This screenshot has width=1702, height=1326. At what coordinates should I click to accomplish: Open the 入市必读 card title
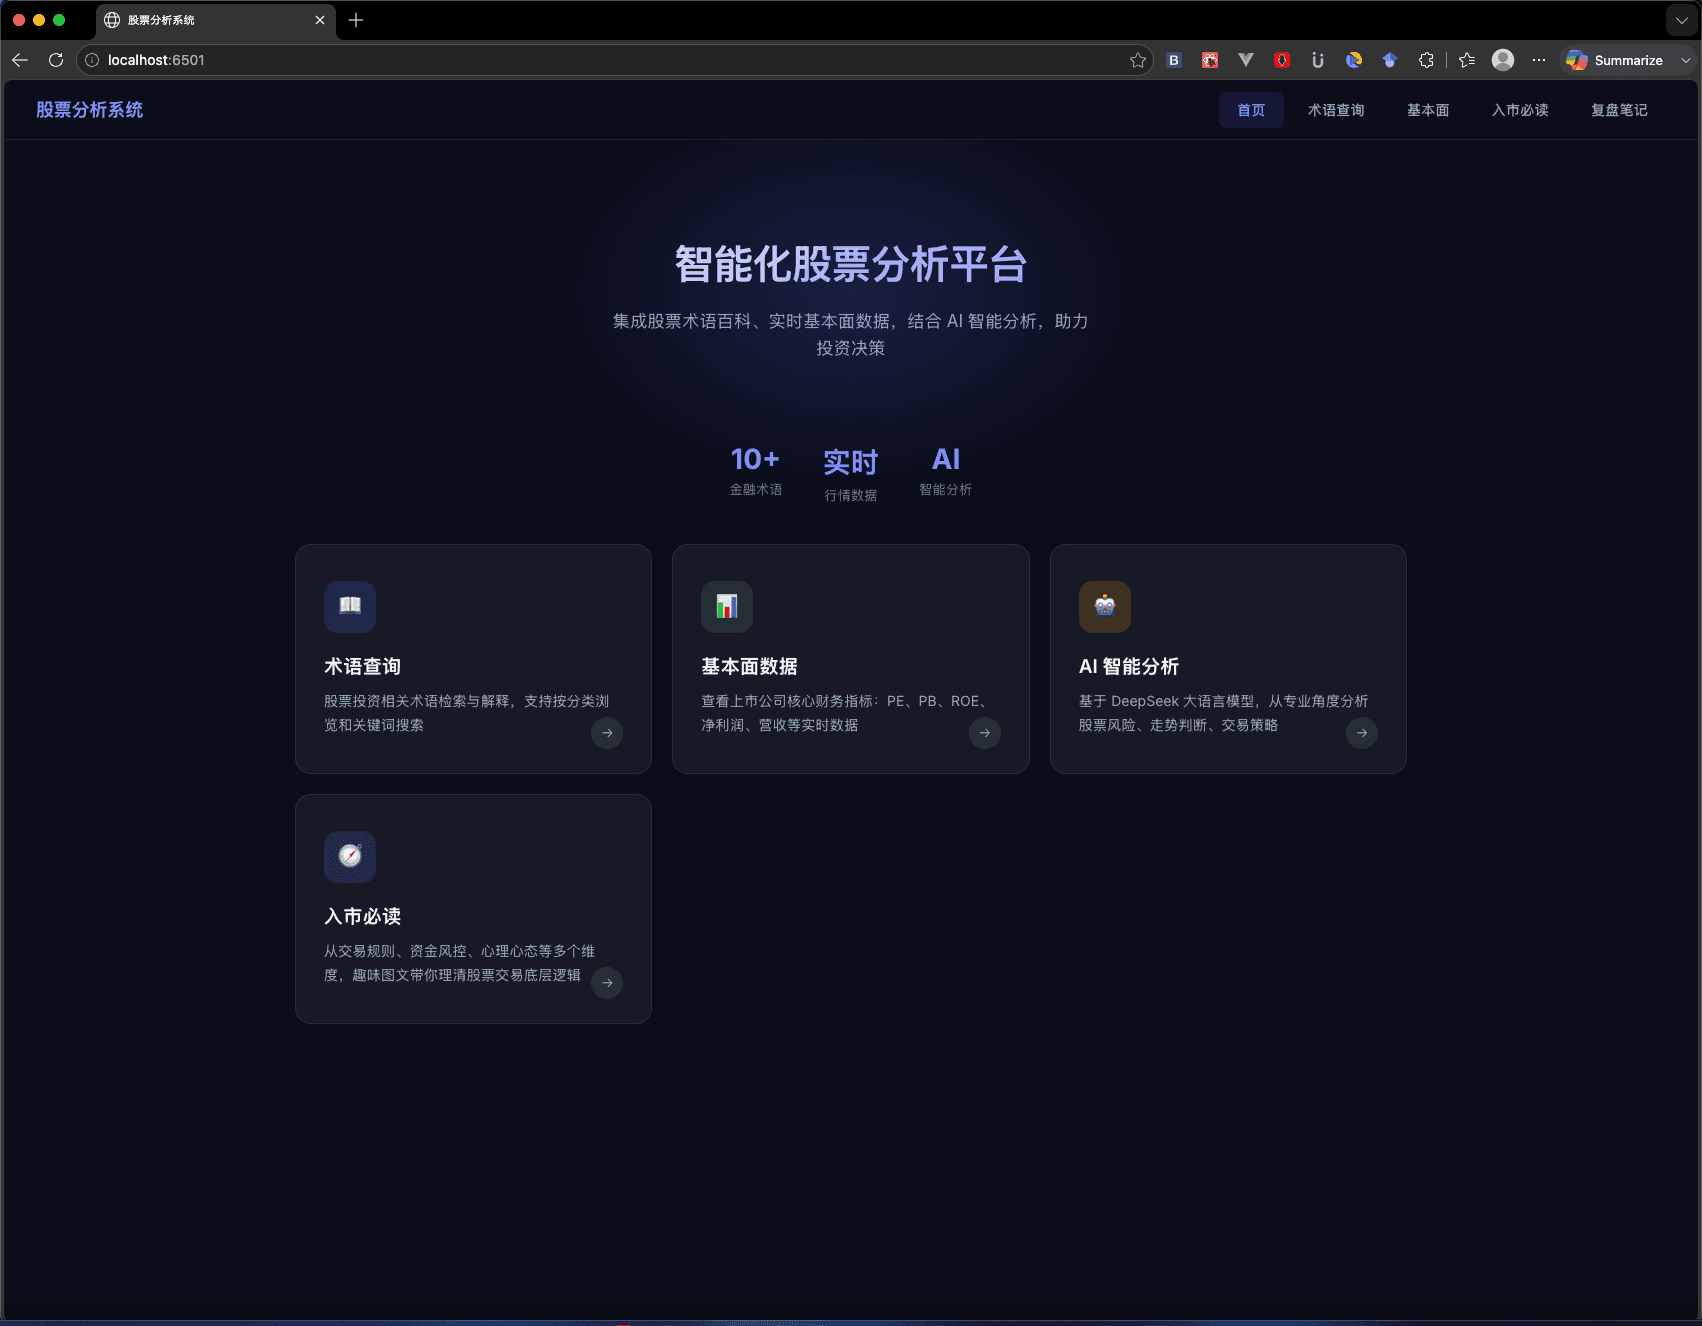tap(362, 917)
